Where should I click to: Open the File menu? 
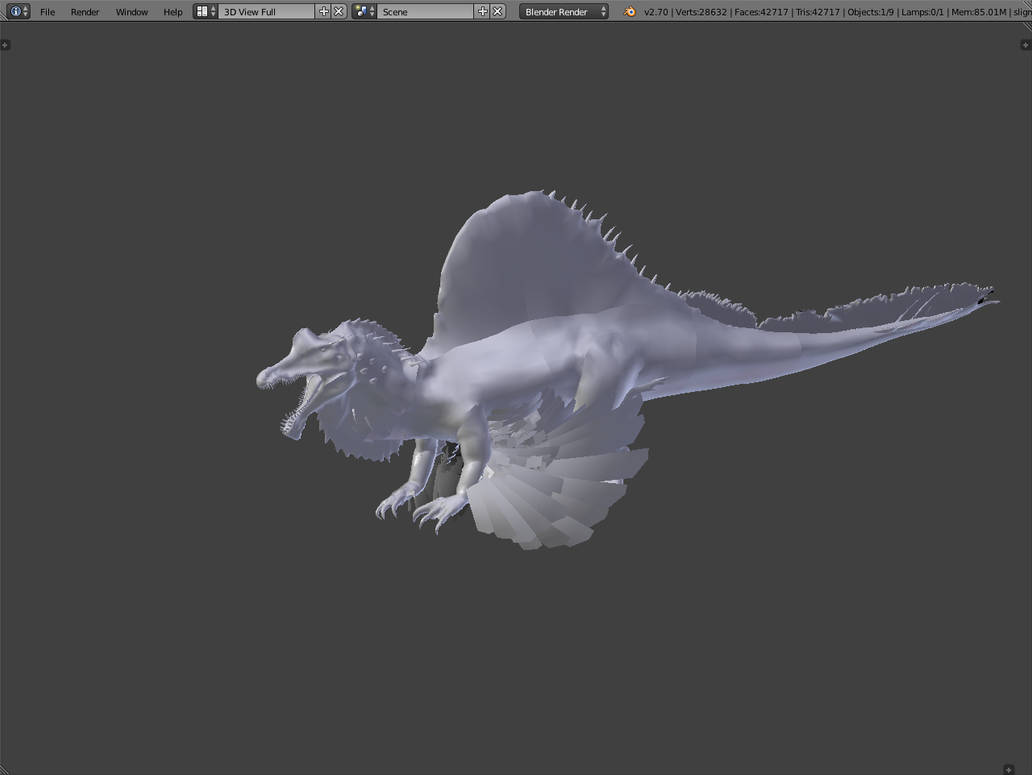click(x=47, y=12)
